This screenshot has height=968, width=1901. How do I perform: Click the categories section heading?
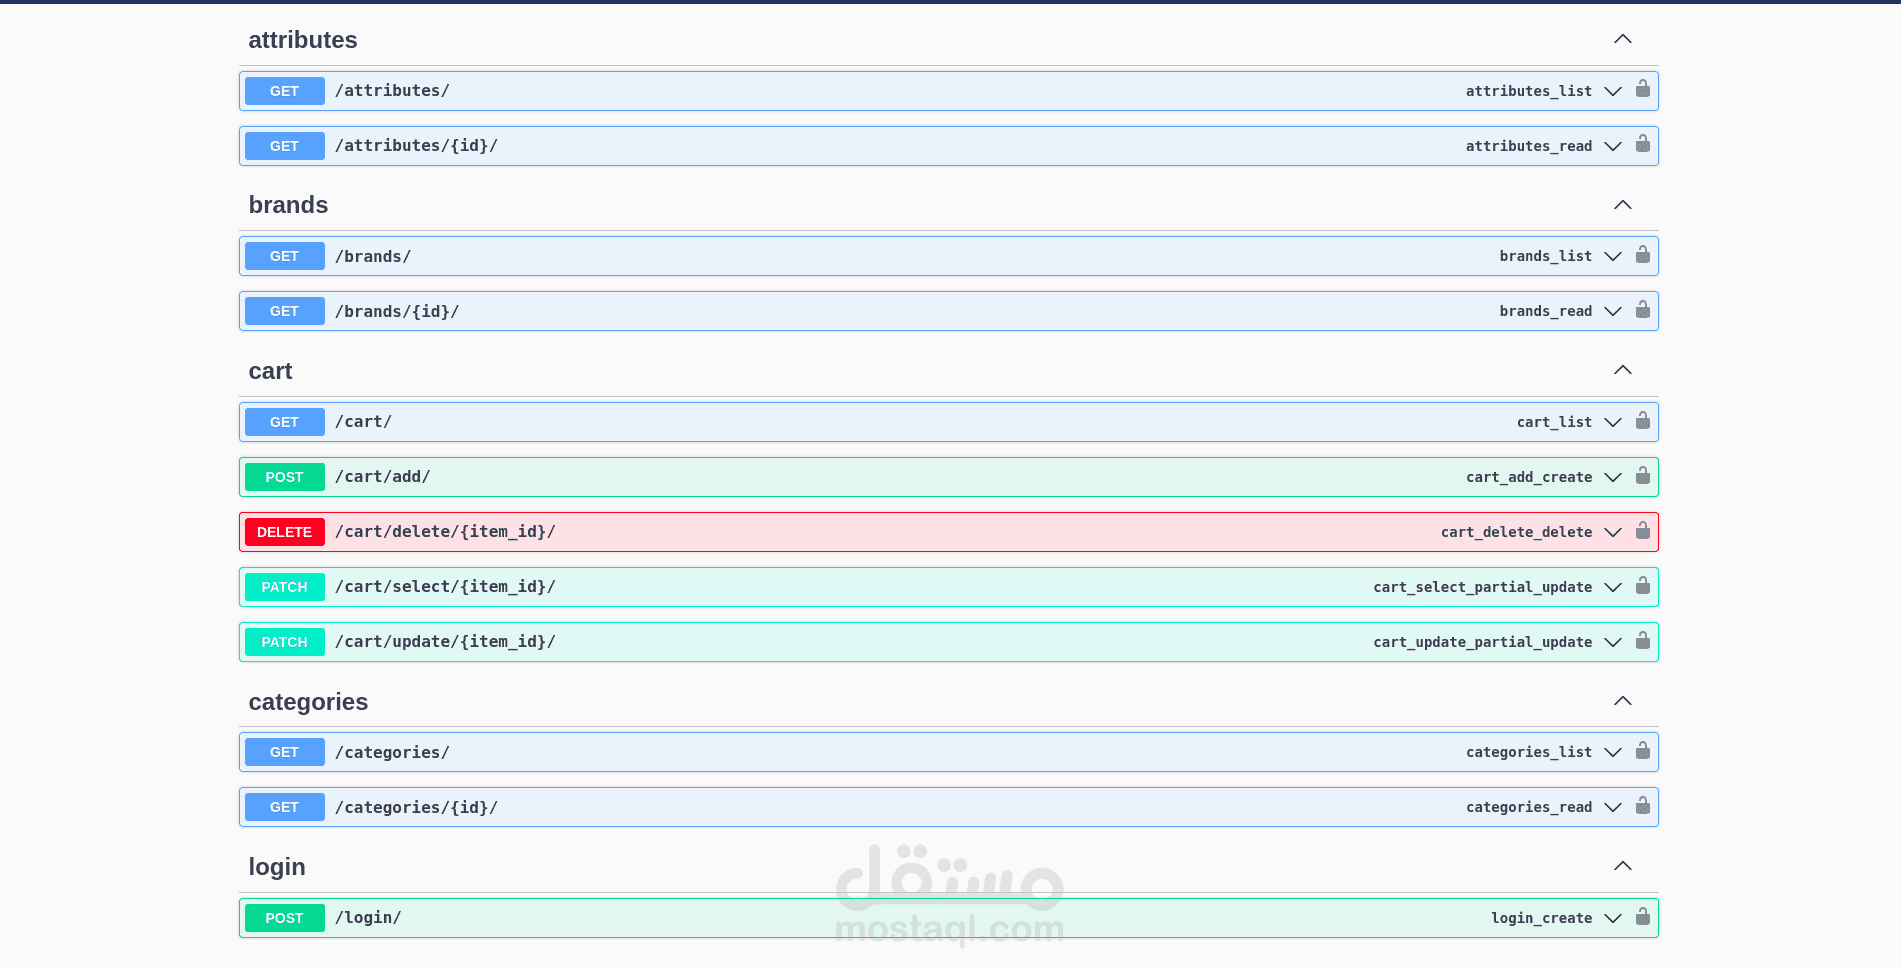[308, 702]
